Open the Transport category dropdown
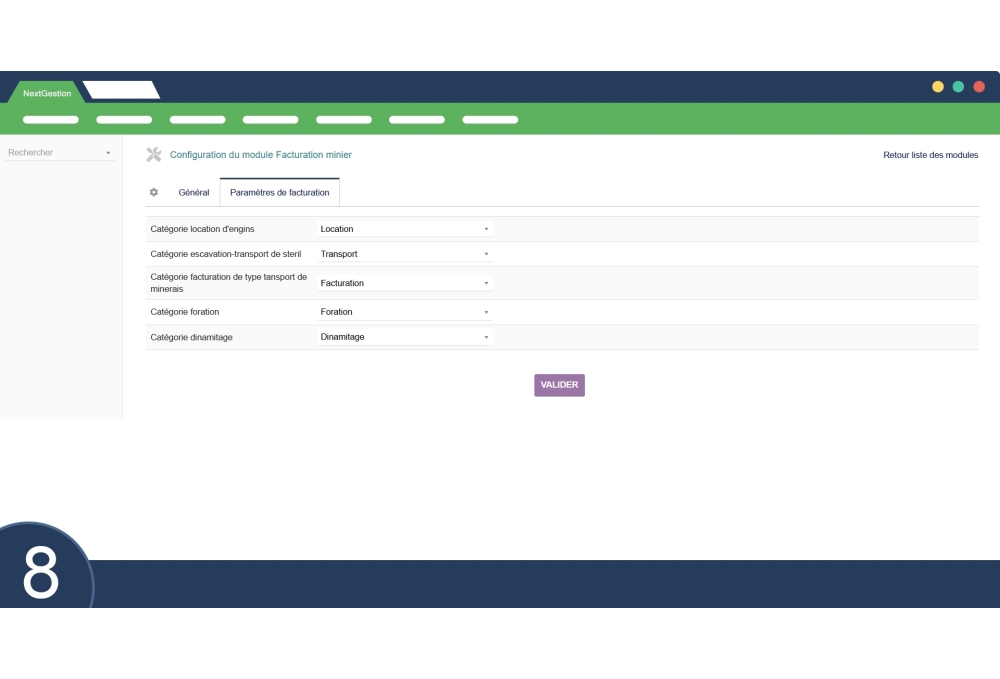This screenshot has width=1000, height=679. (405, 253)
